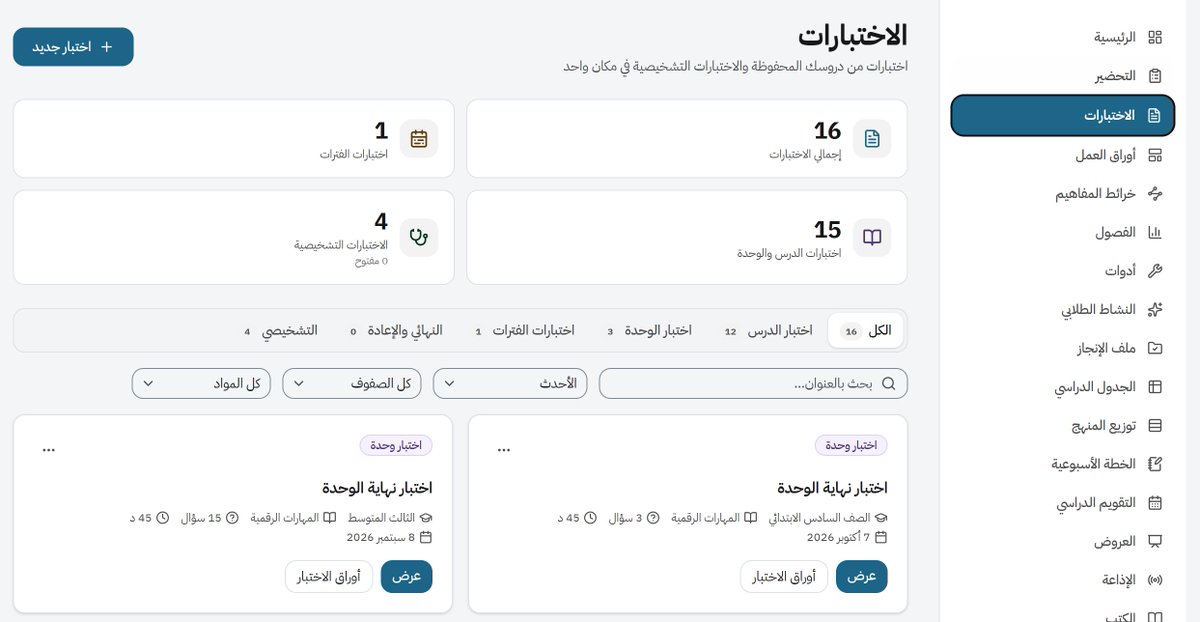1200x622 pixels.
Task: Create a new test with اختبار جديد
Action: (x=73, y=47)
